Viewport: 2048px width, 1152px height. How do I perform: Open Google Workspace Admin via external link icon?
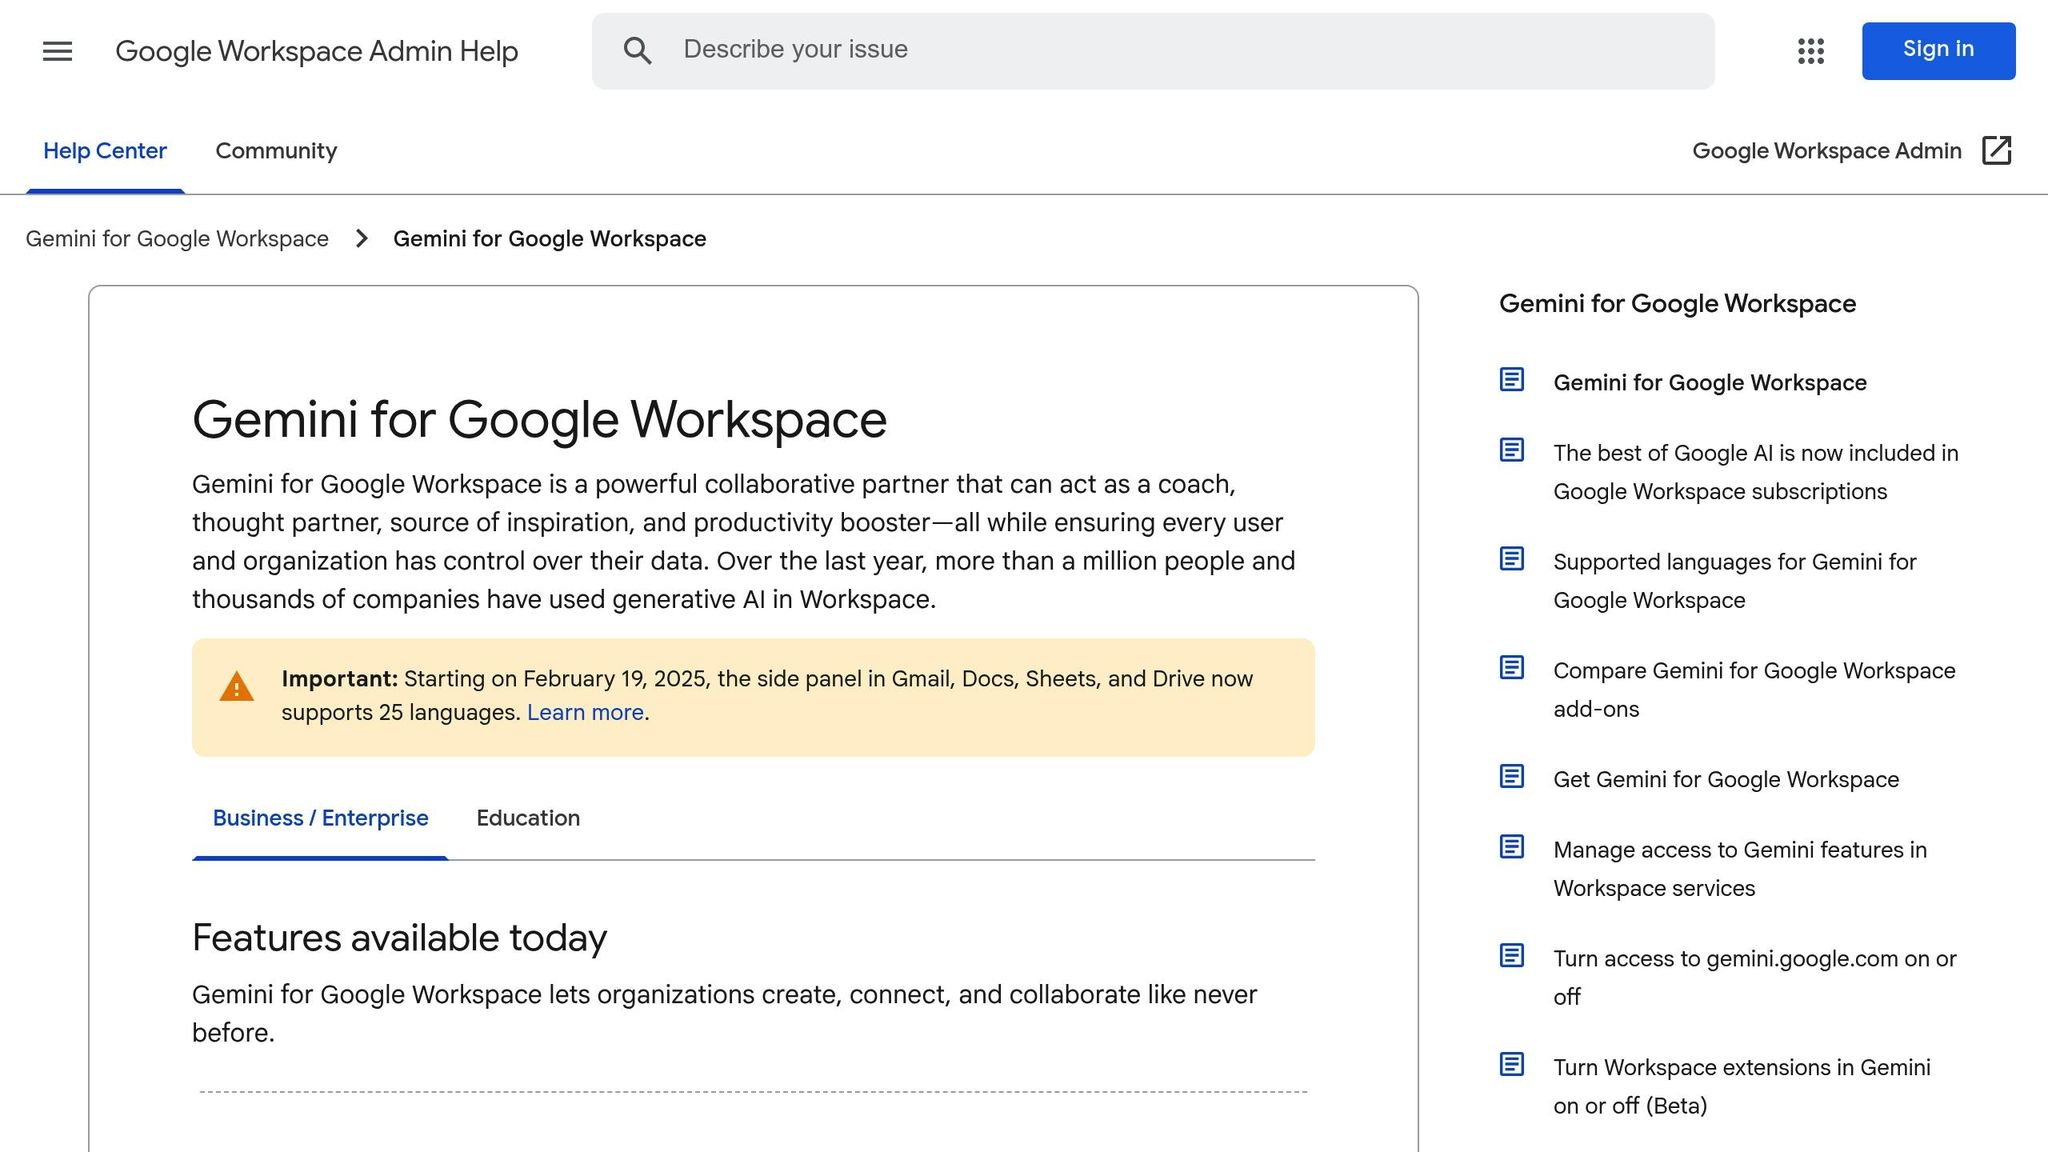click(x=1996, y=150)
